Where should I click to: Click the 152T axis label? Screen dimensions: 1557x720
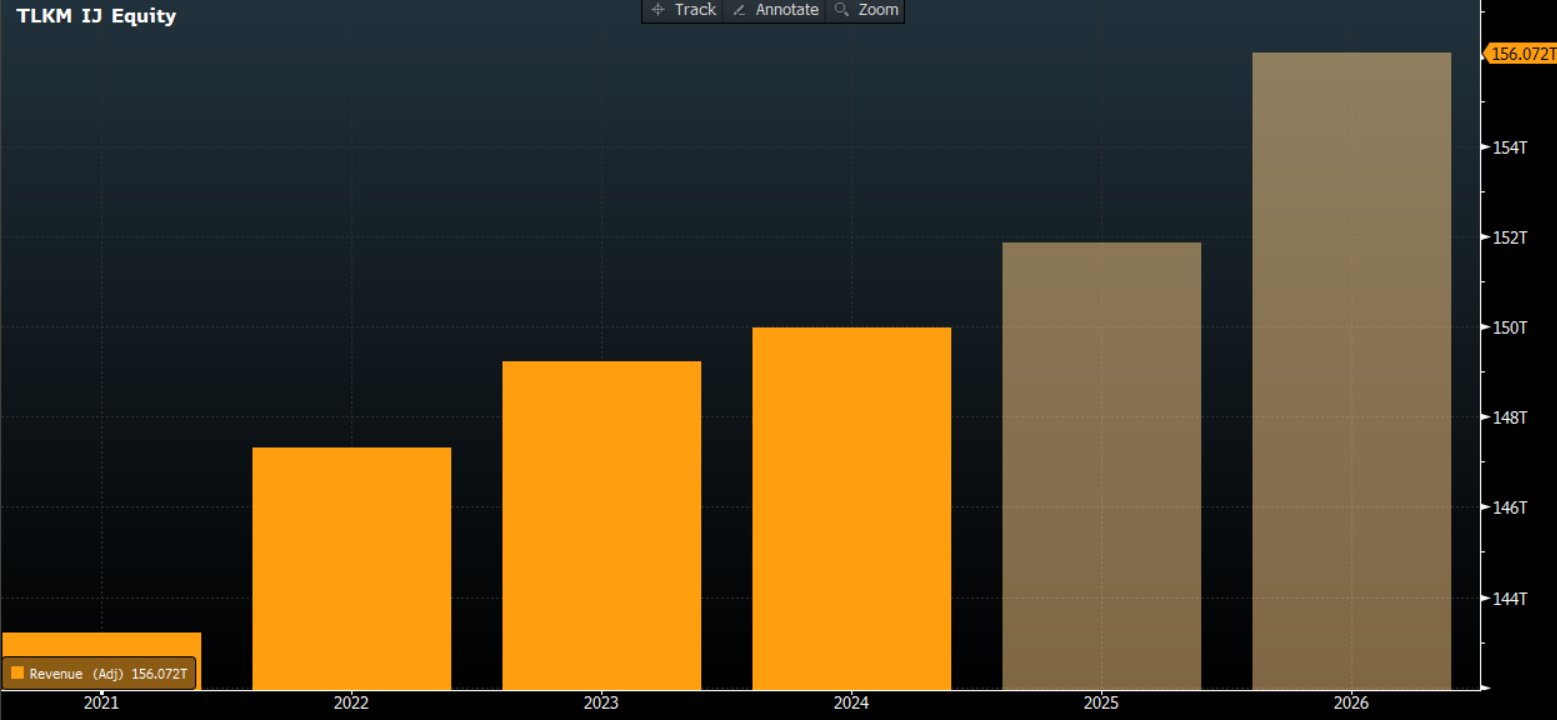[1509, 237]
